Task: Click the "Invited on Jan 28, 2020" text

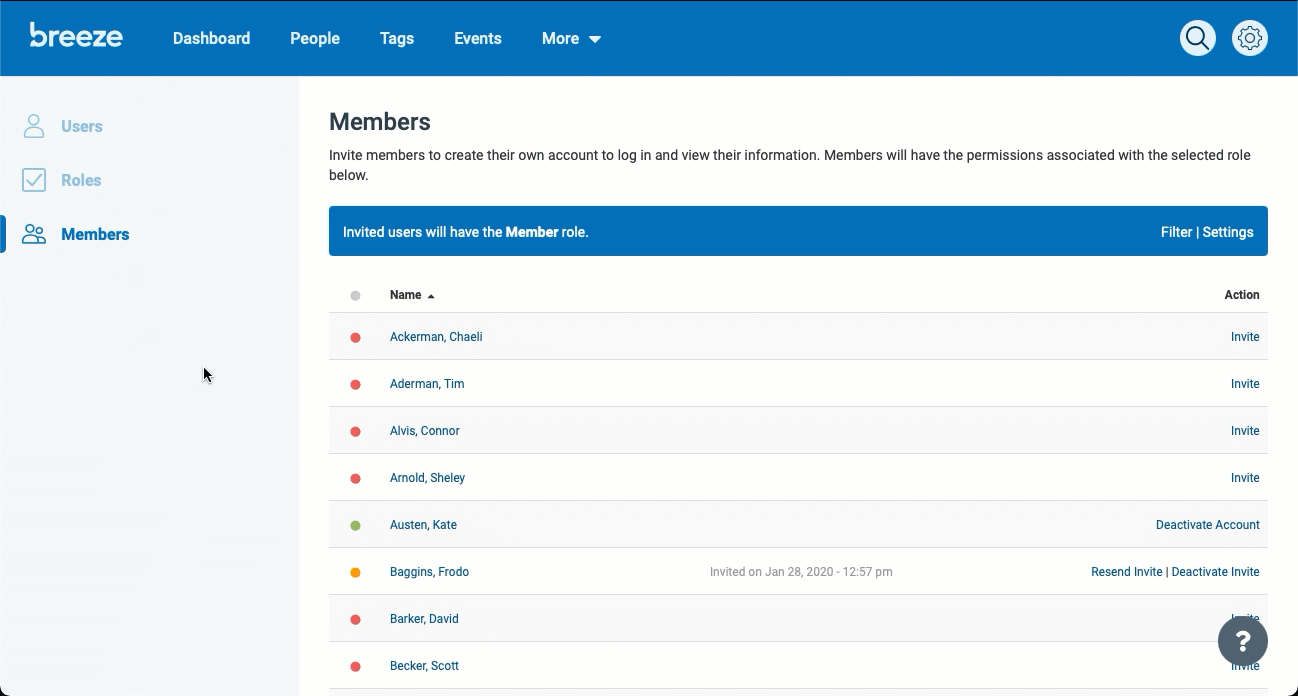Action: click(801, 572)
